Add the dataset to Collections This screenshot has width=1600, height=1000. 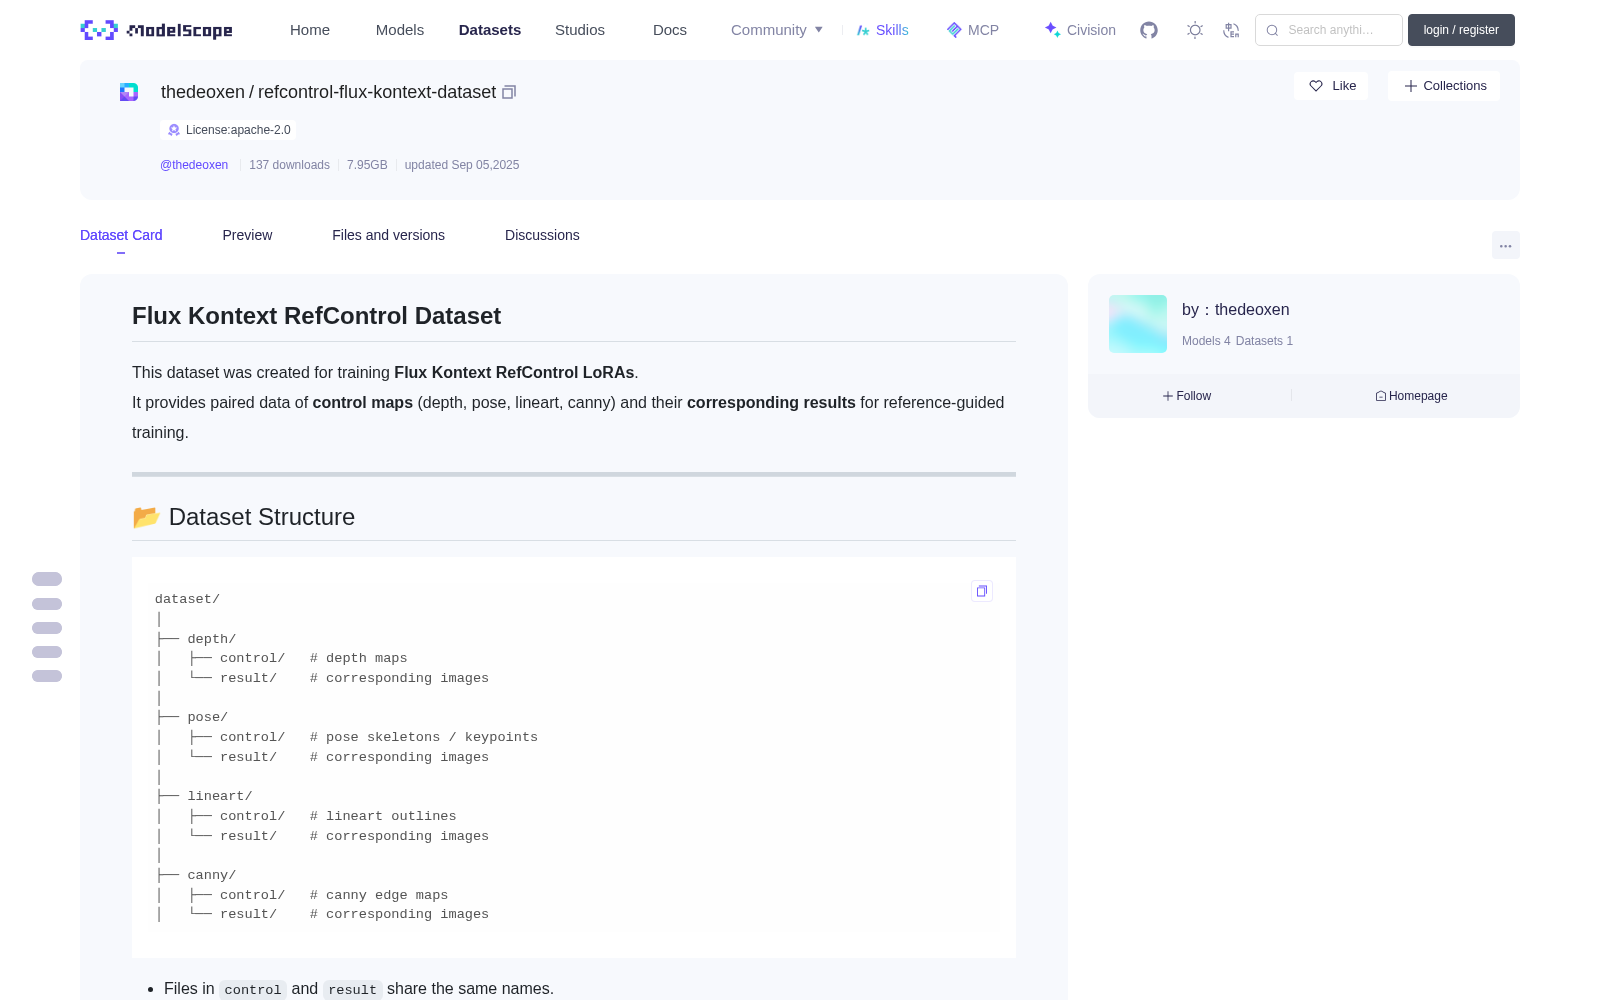point(1444,86)
